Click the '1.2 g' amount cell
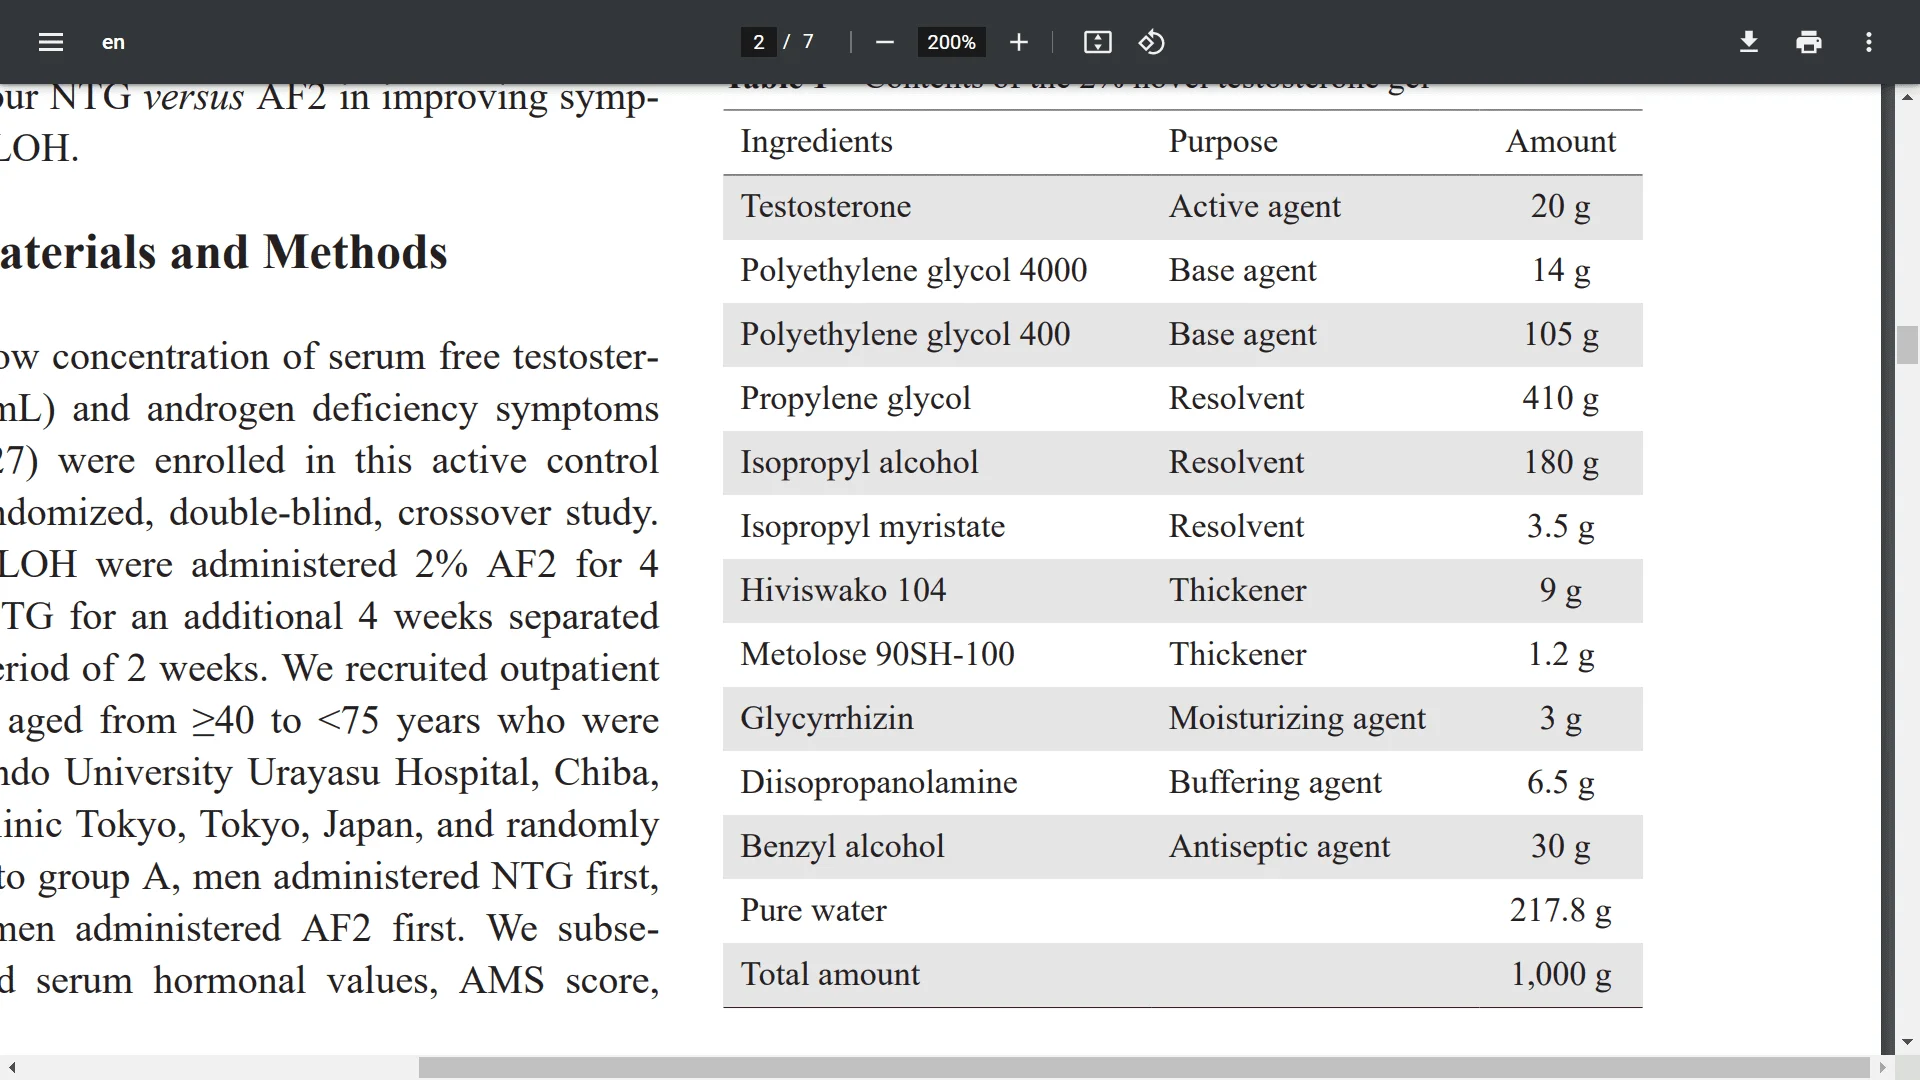This screenshot has width=1920, height=1080. click(1560, 655)
